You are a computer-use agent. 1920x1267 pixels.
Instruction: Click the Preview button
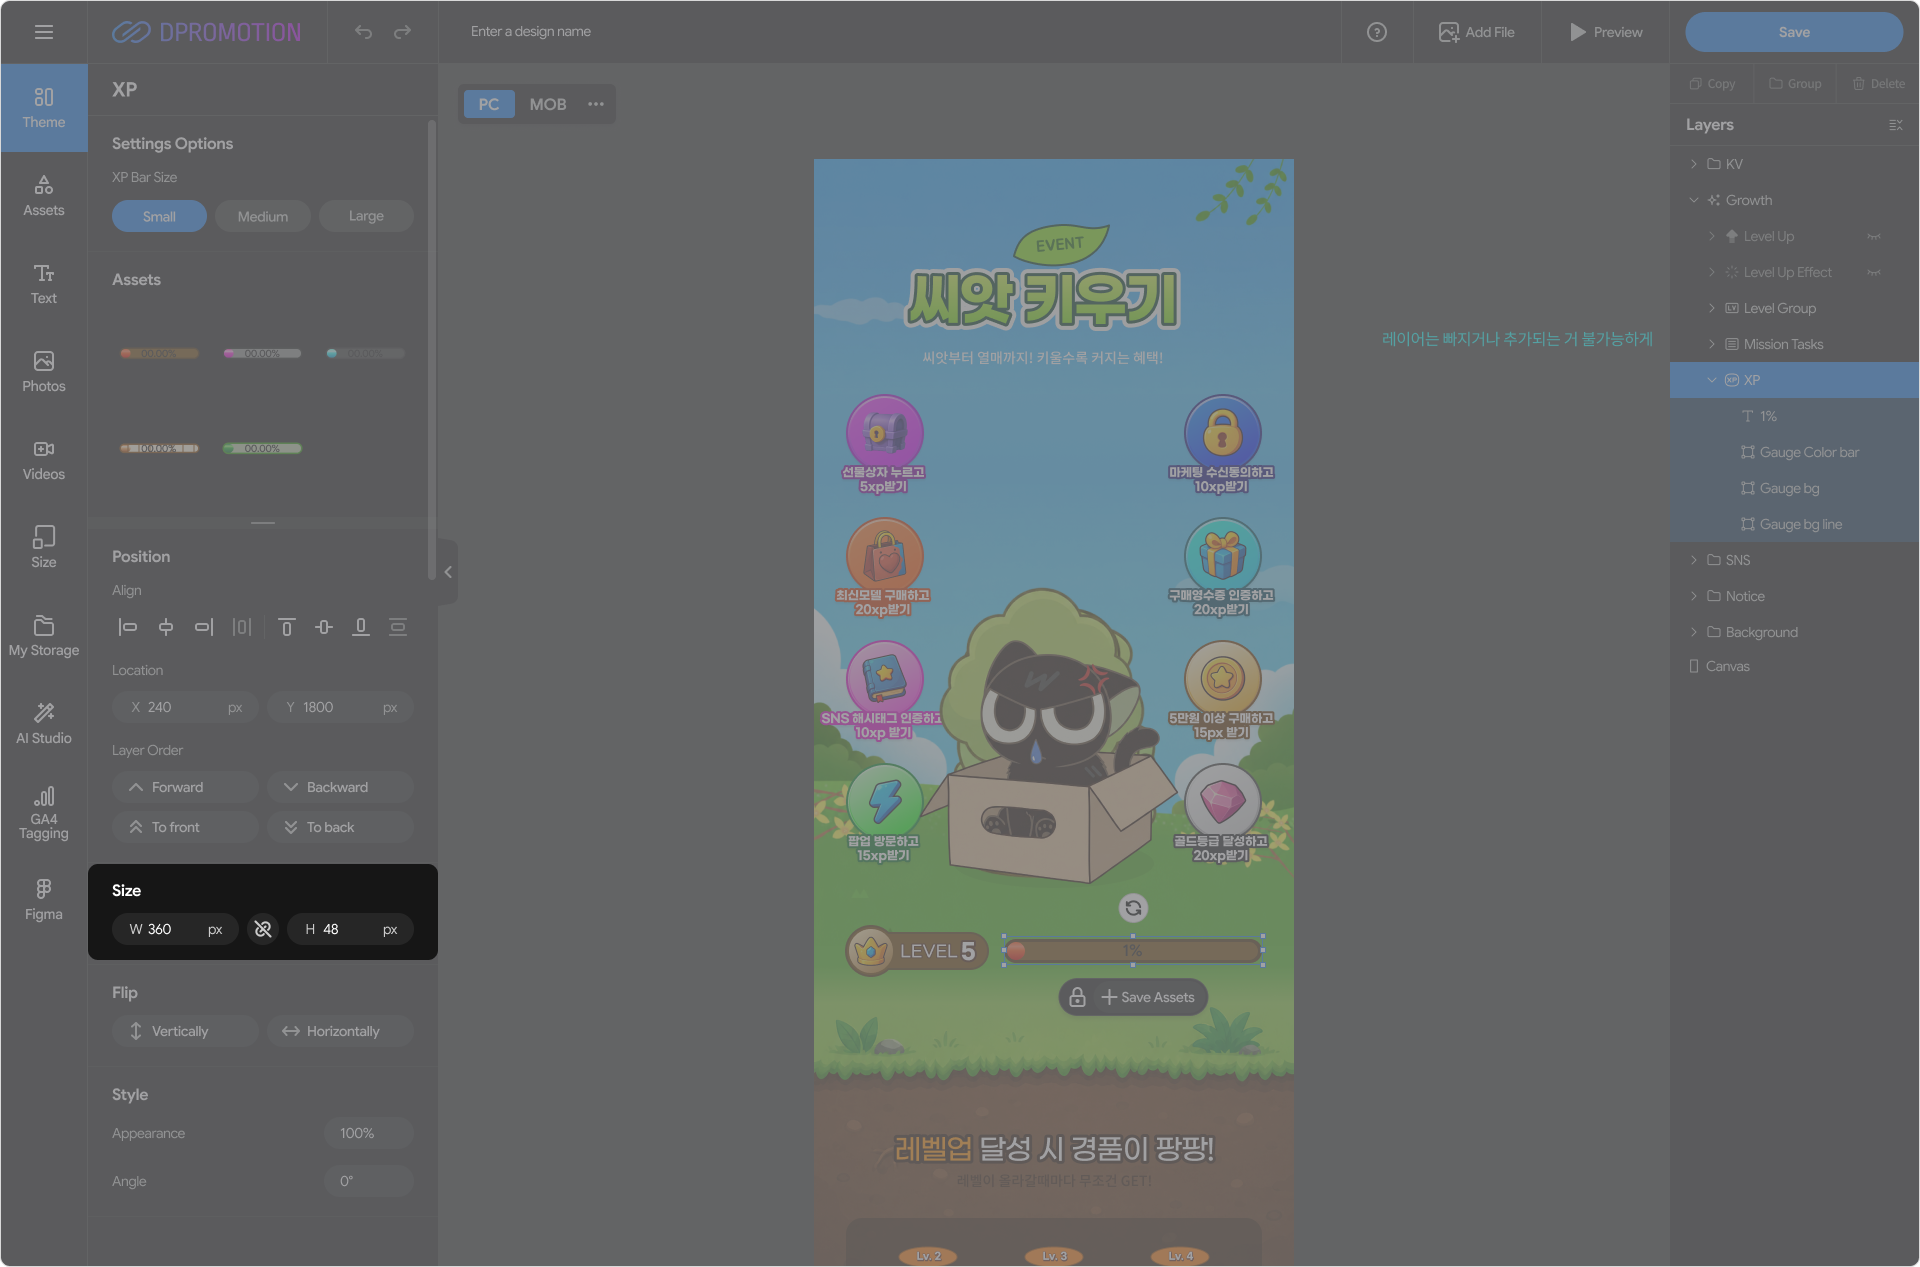pyautogui.click(x=1606, y=32)
